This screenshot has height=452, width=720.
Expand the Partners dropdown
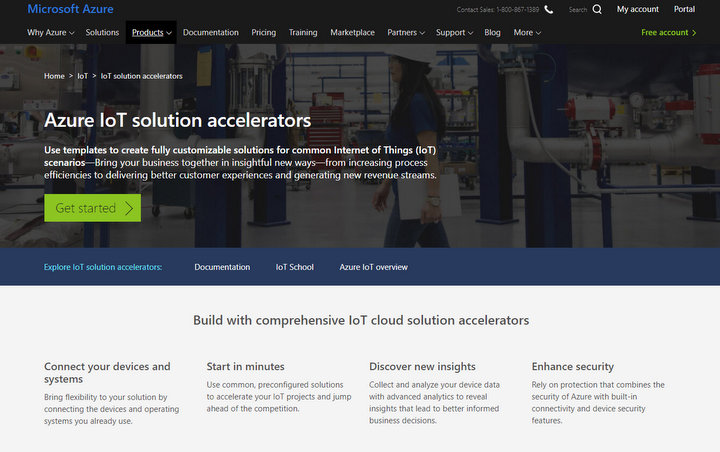(406, 33)
